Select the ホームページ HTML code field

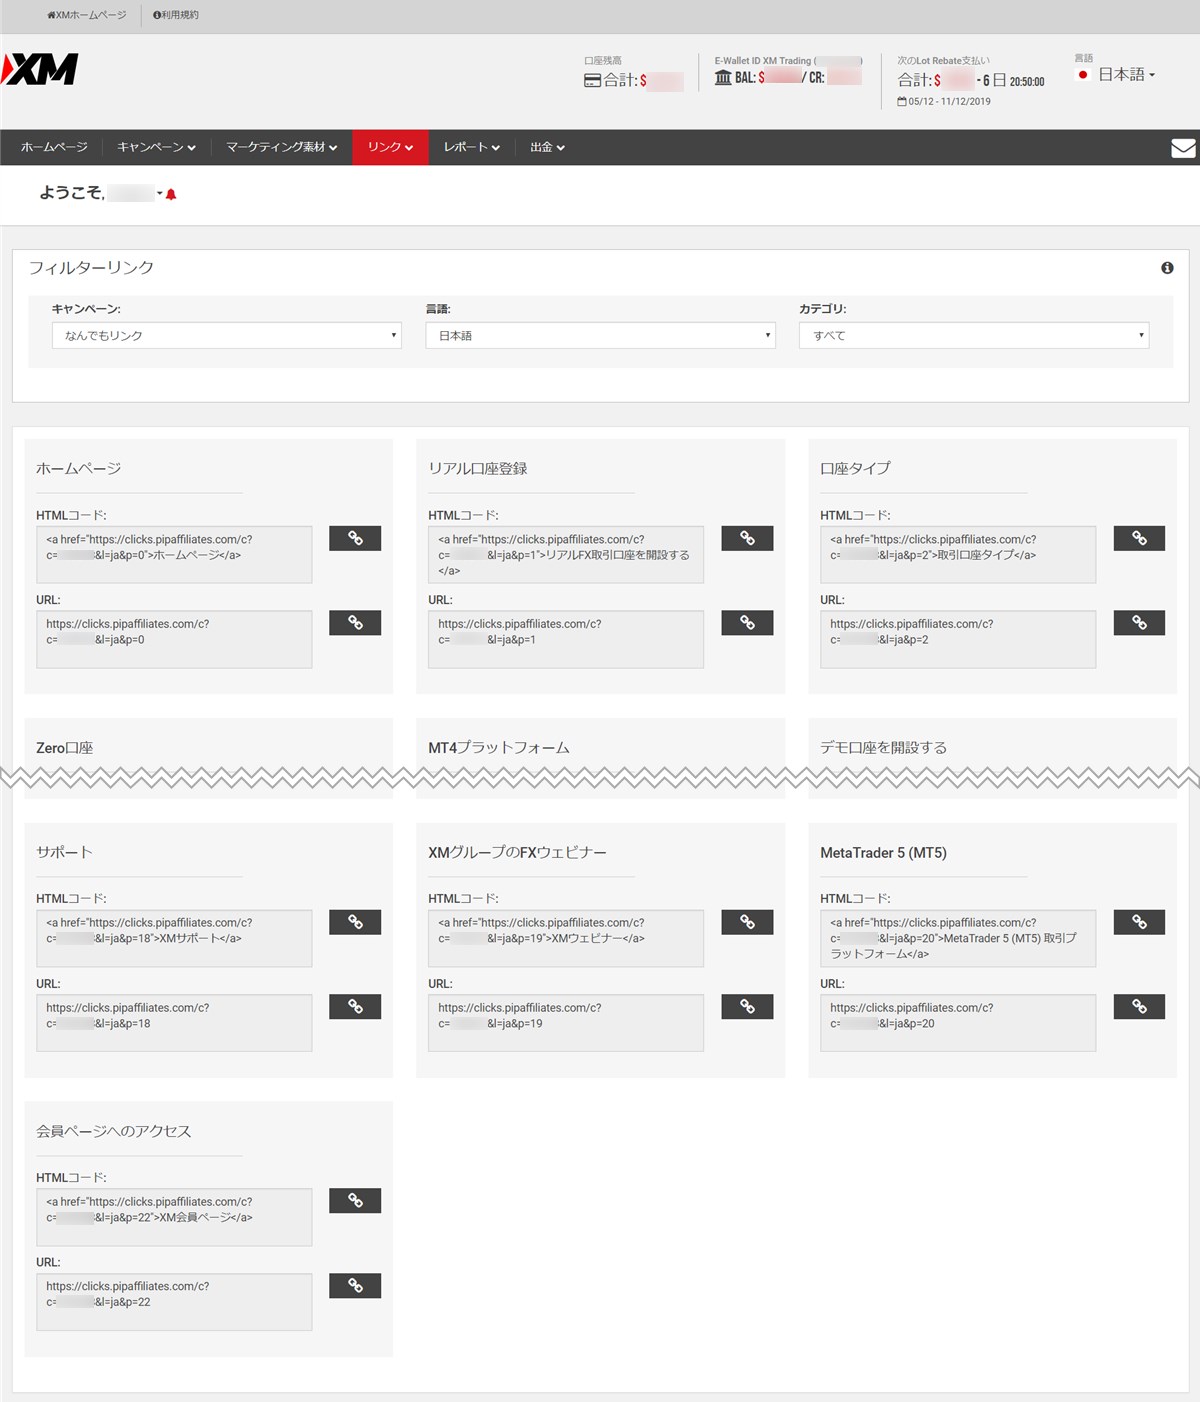174,554
